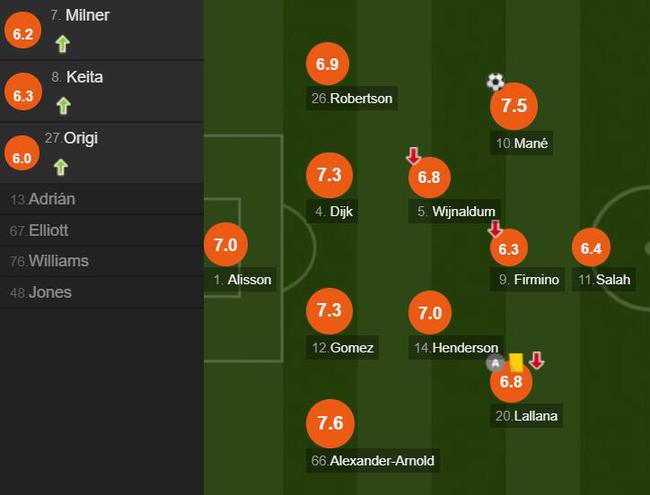Screen dimensions: 650x495
Task: Click the green substituted-on arrow under Milner
Action: point(62,43)
